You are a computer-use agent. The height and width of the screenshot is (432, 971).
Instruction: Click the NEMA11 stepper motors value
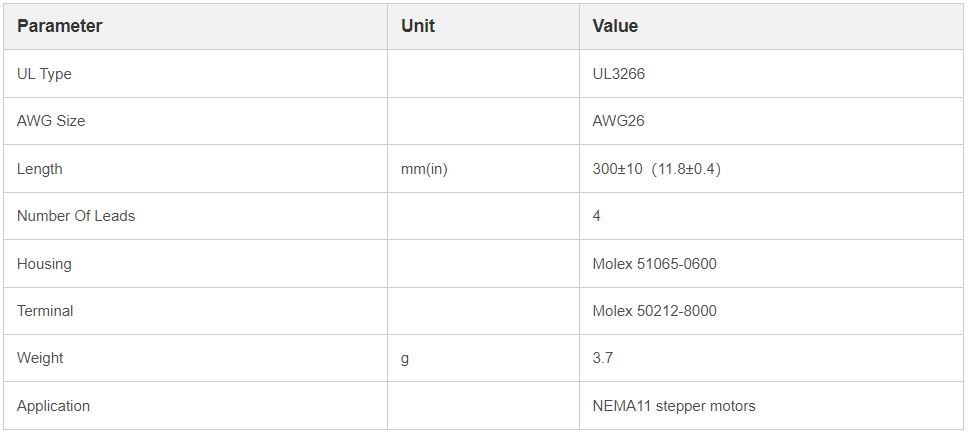[x=674, y=406]
